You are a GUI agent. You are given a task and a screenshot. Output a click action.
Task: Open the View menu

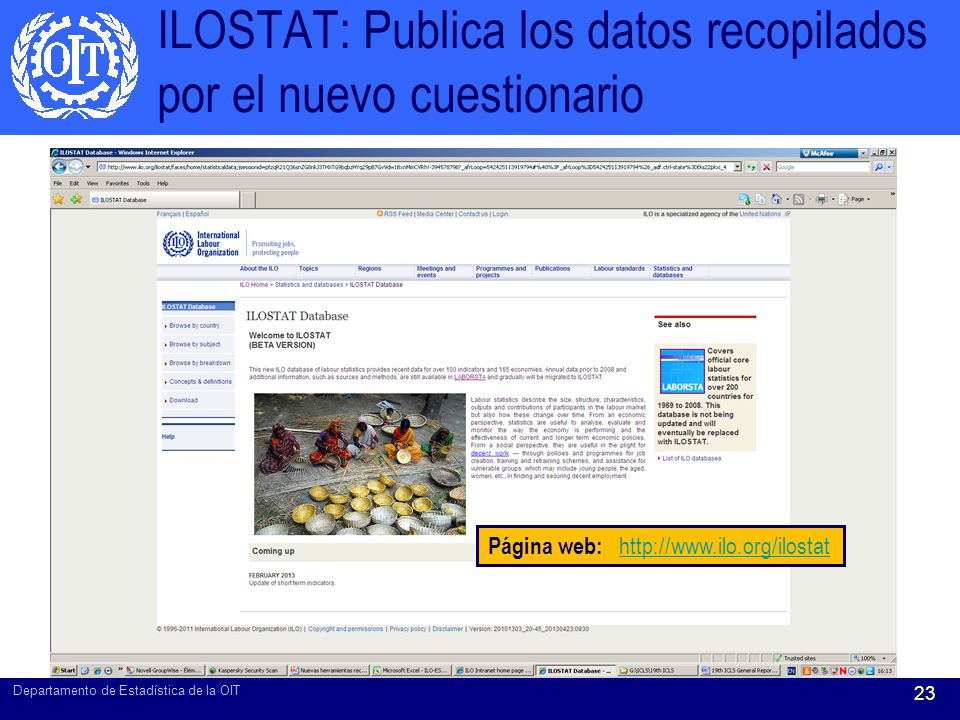pyautogui.click(x=92, y=183)
